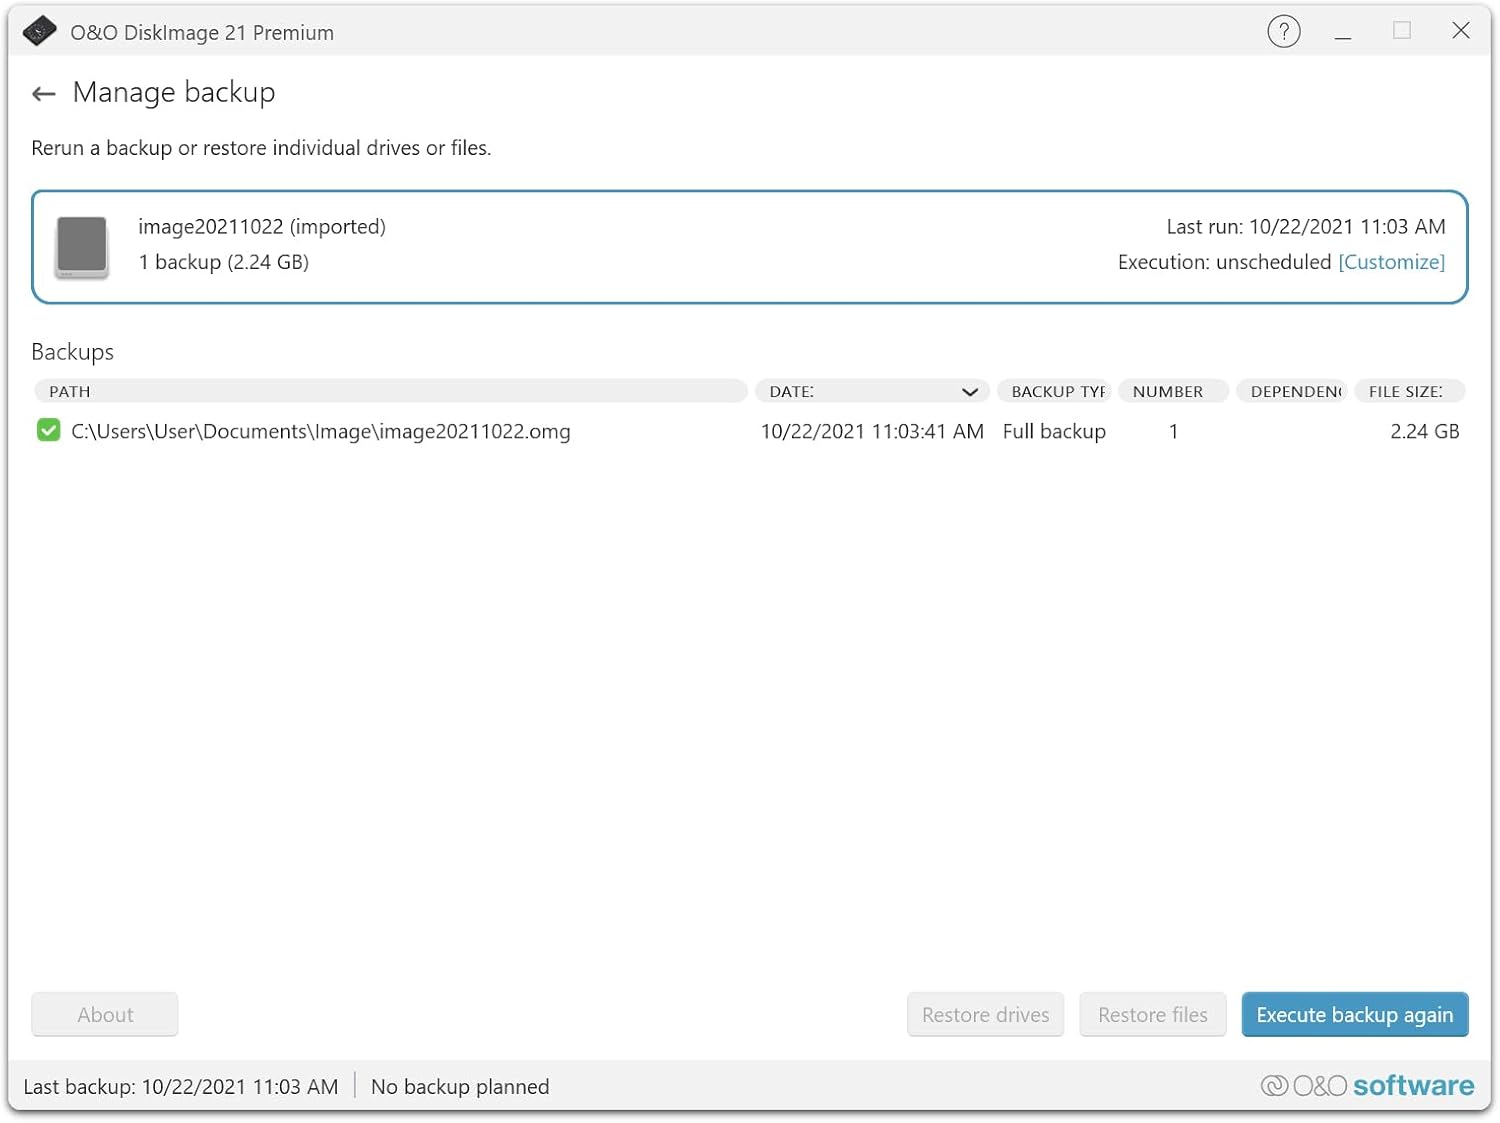Screen dimensions: 1500x1123
Task: Click the O&O DiskImage application logo
Action: click(39, 31)
